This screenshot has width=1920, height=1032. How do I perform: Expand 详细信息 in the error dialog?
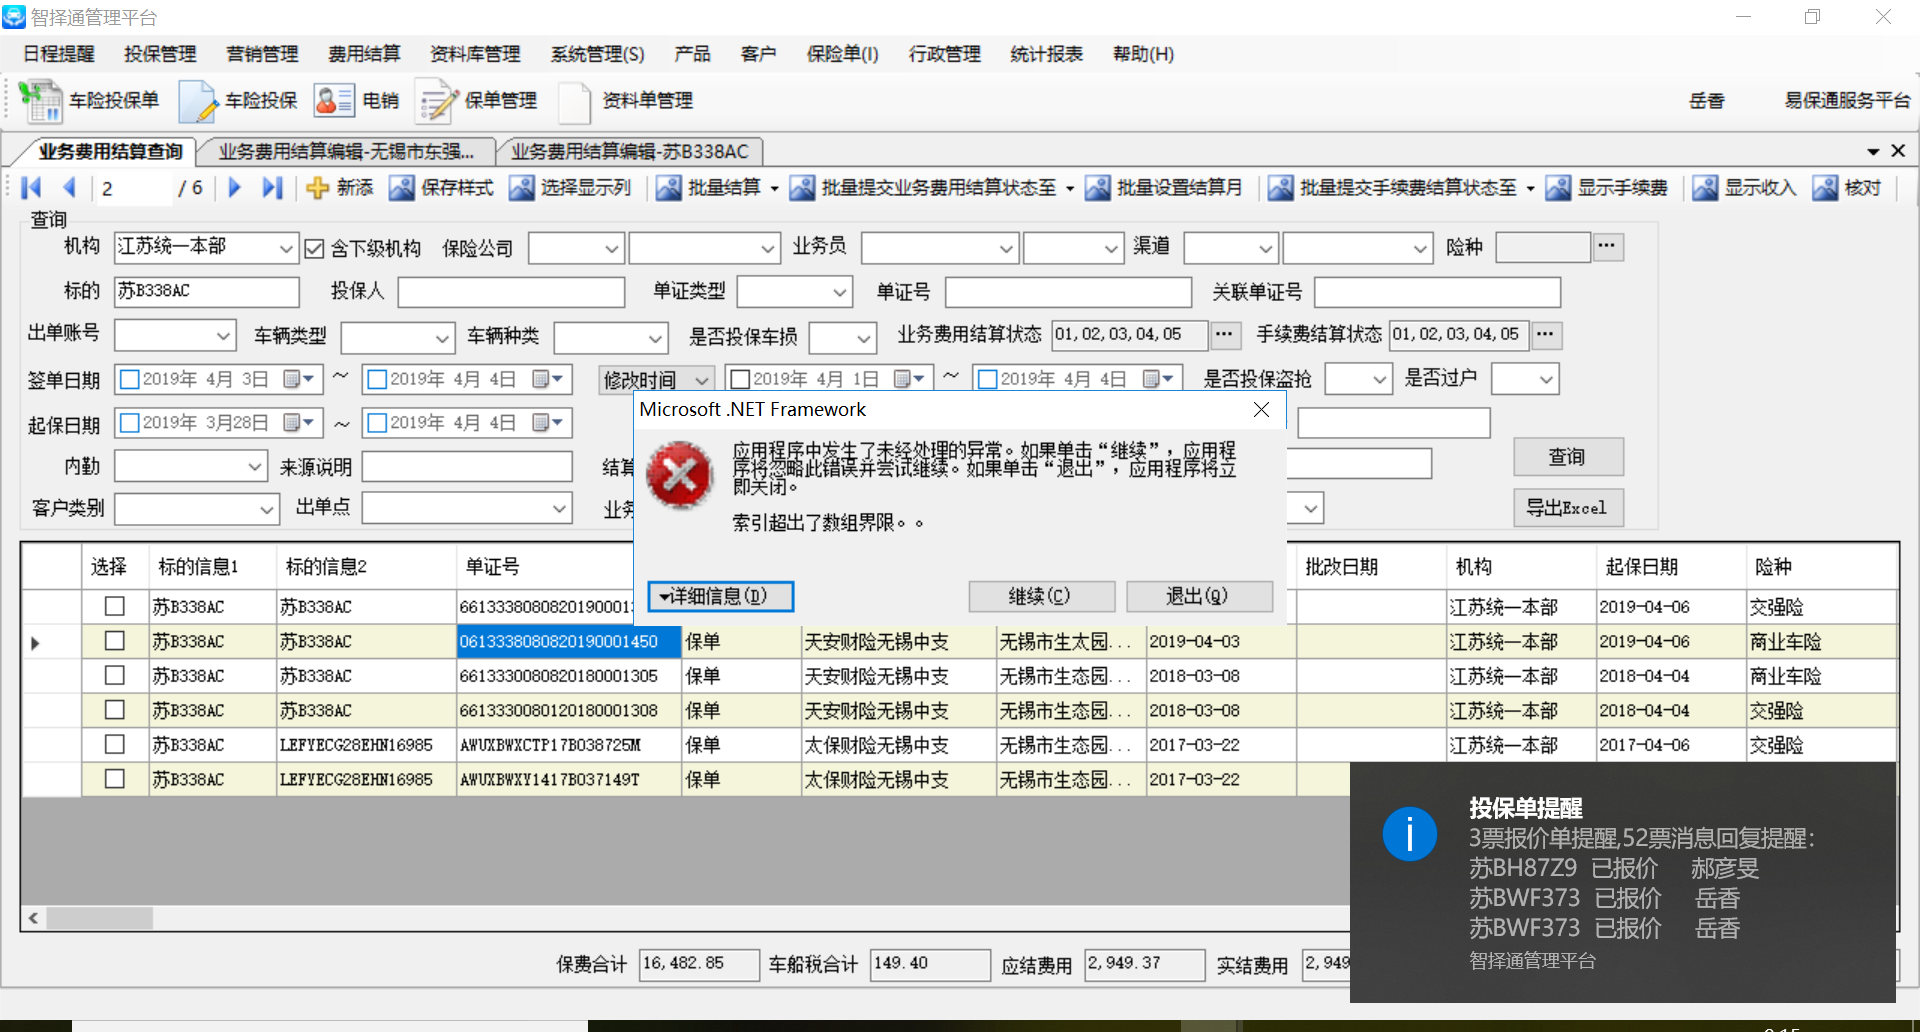coord(720,597)
